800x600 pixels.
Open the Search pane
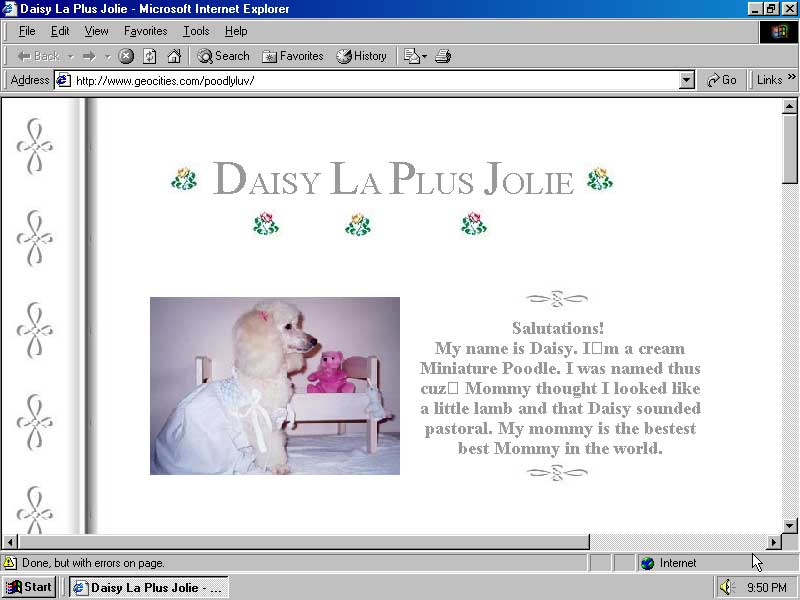coord(223,56)
